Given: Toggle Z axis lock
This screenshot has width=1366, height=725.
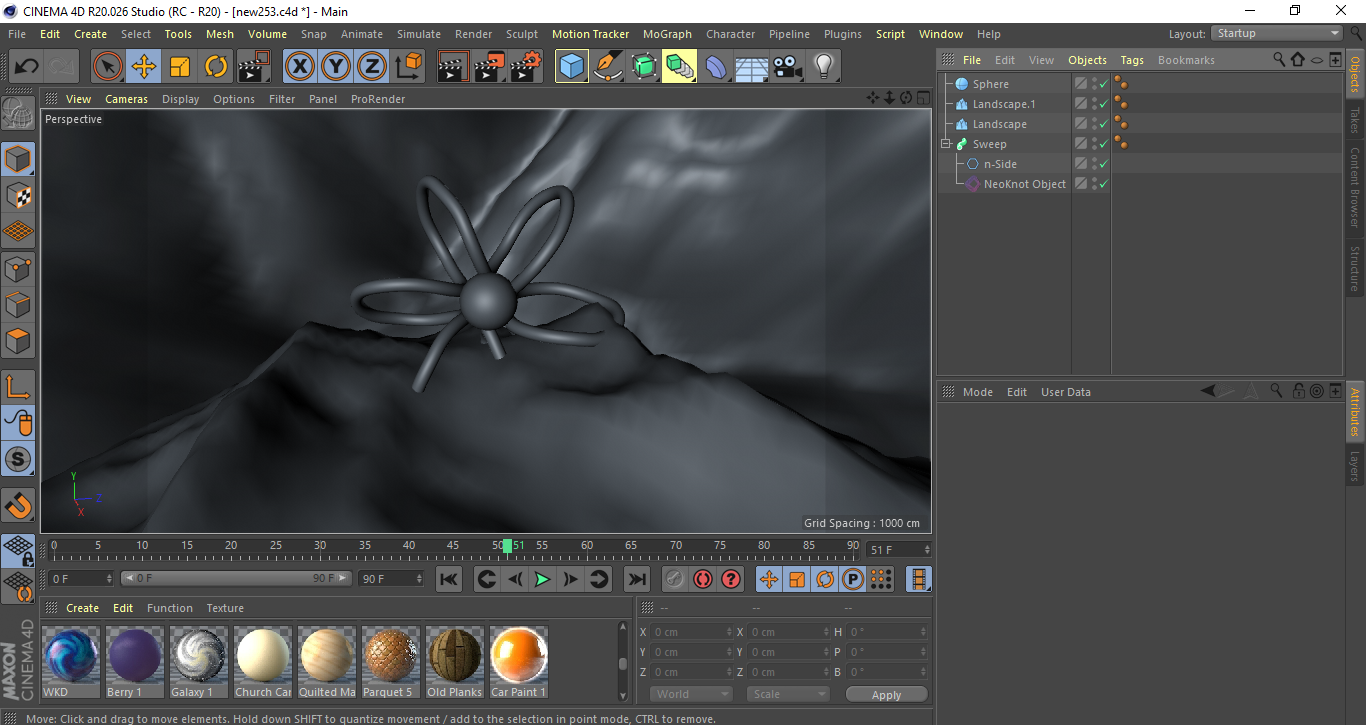Looking at the screenshot, I should (x=372, y=67).
